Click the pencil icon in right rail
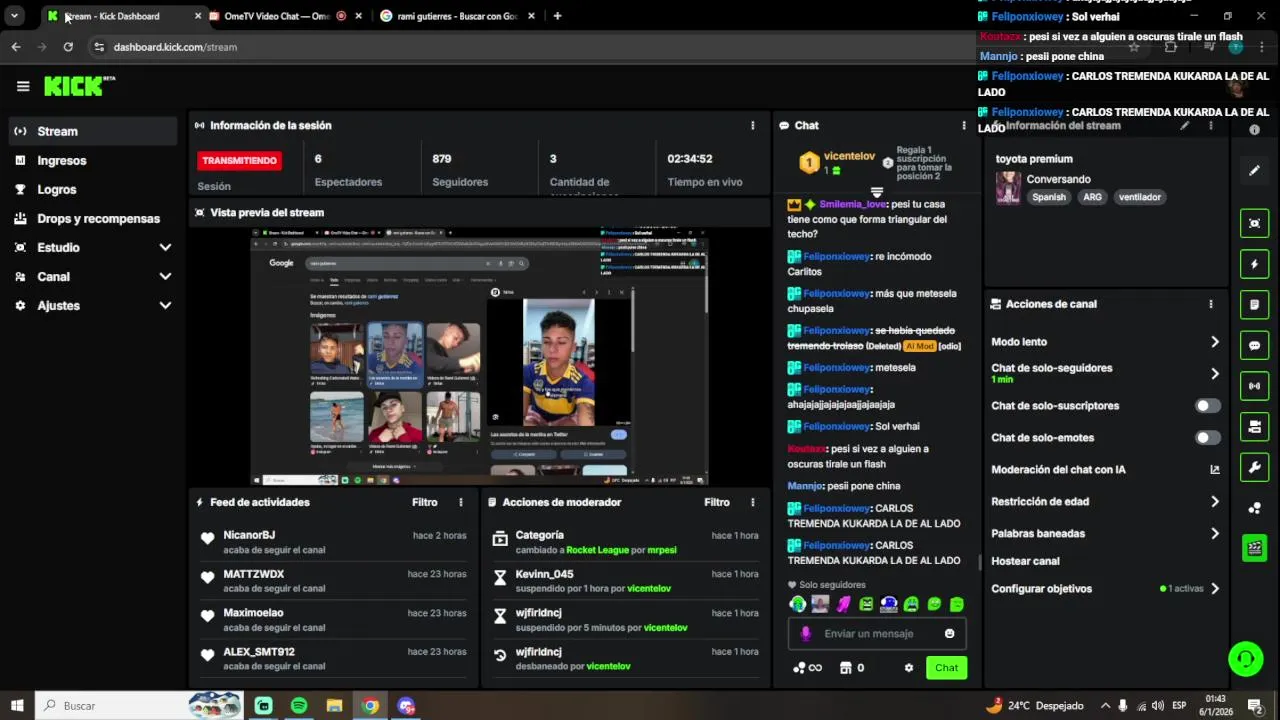This screenshot has width=1280, height=720. [x=1254, y=170]
